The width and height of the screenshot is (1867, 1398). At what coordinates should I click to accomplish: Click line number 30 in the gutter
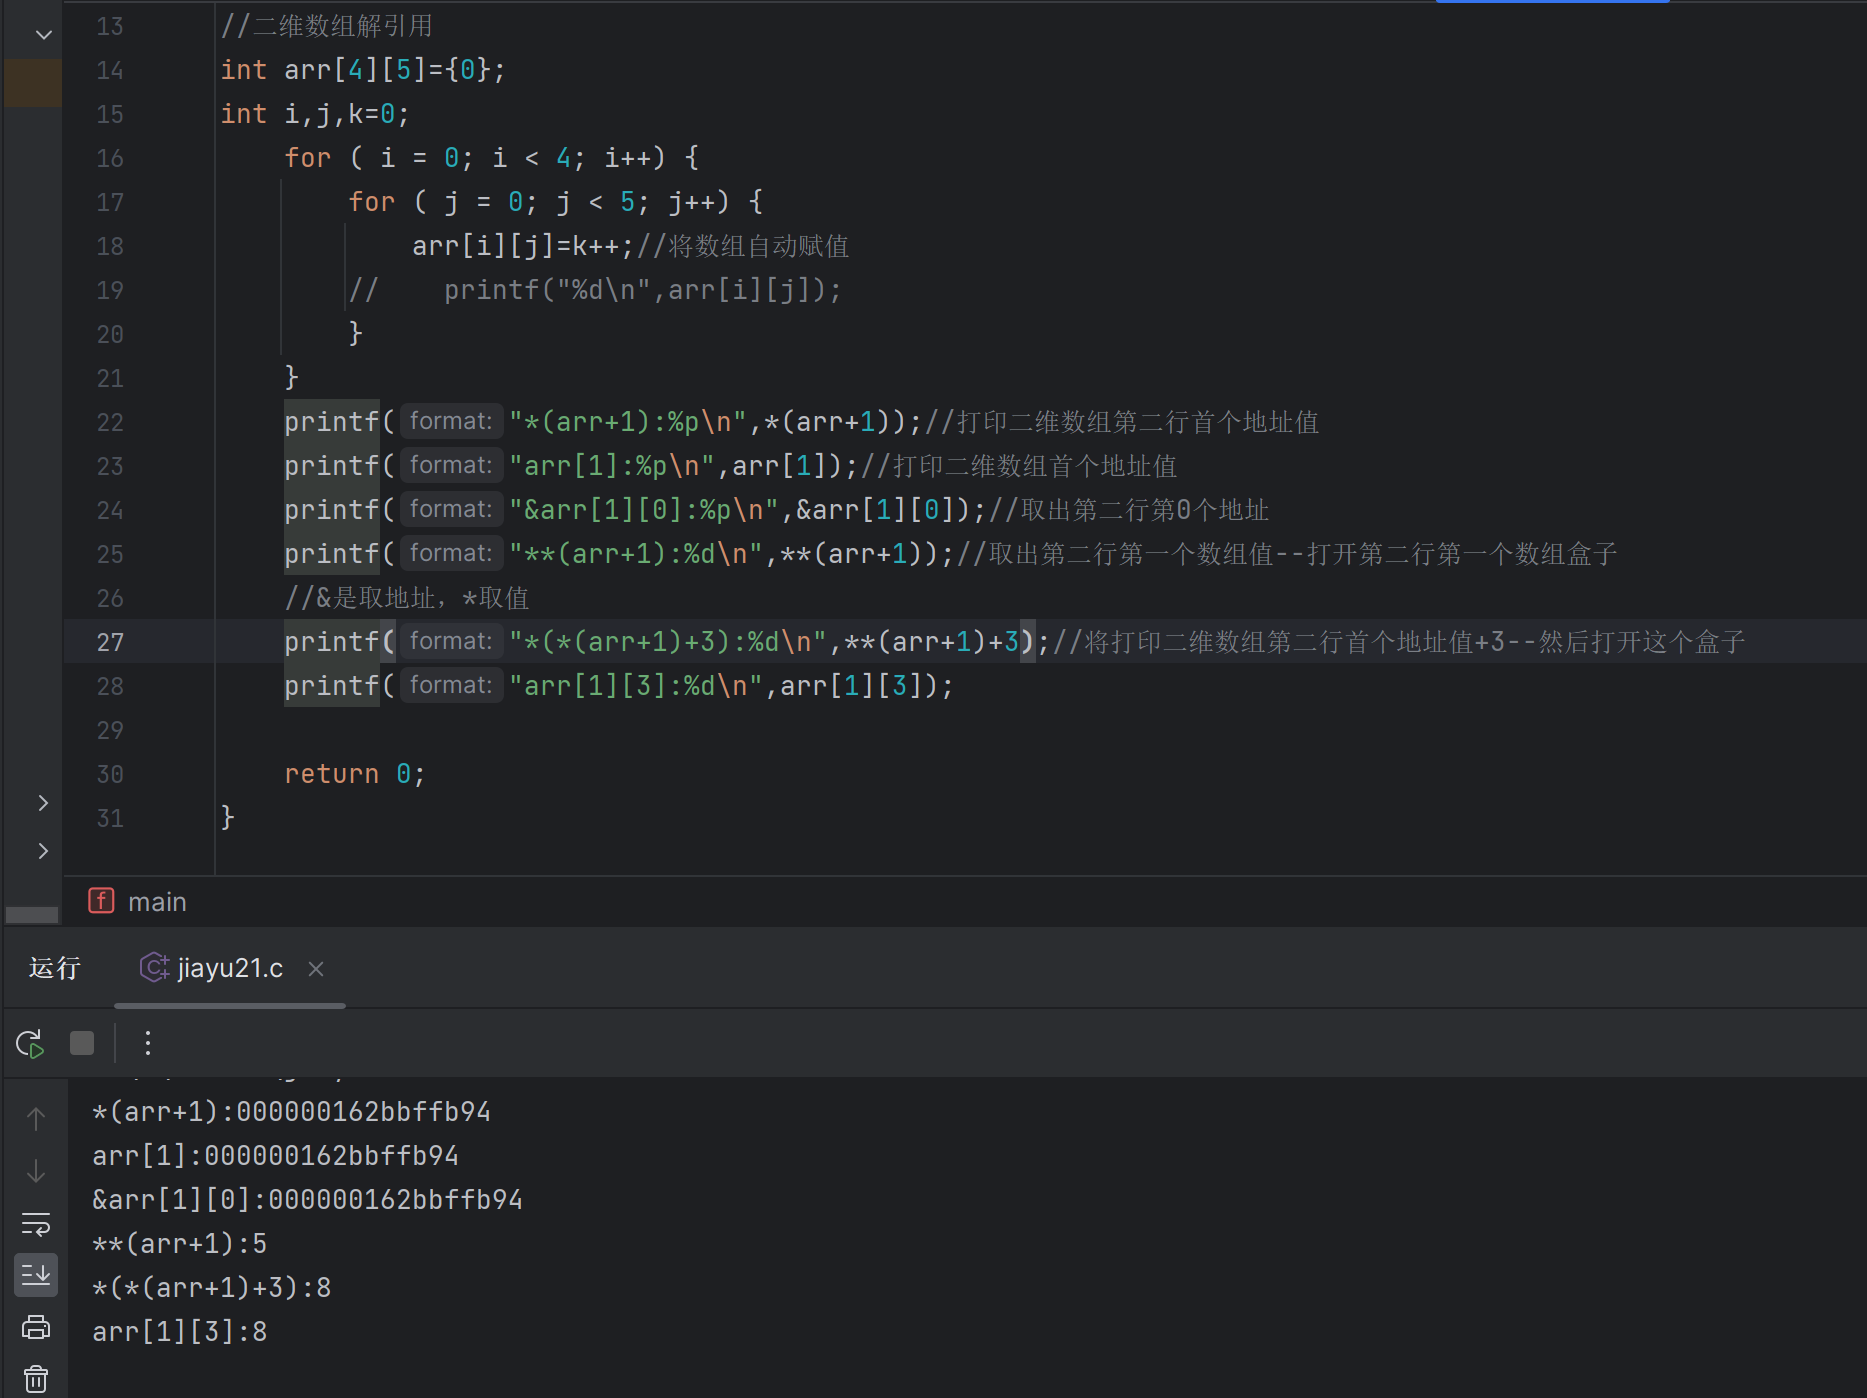[x=110, y=775]
